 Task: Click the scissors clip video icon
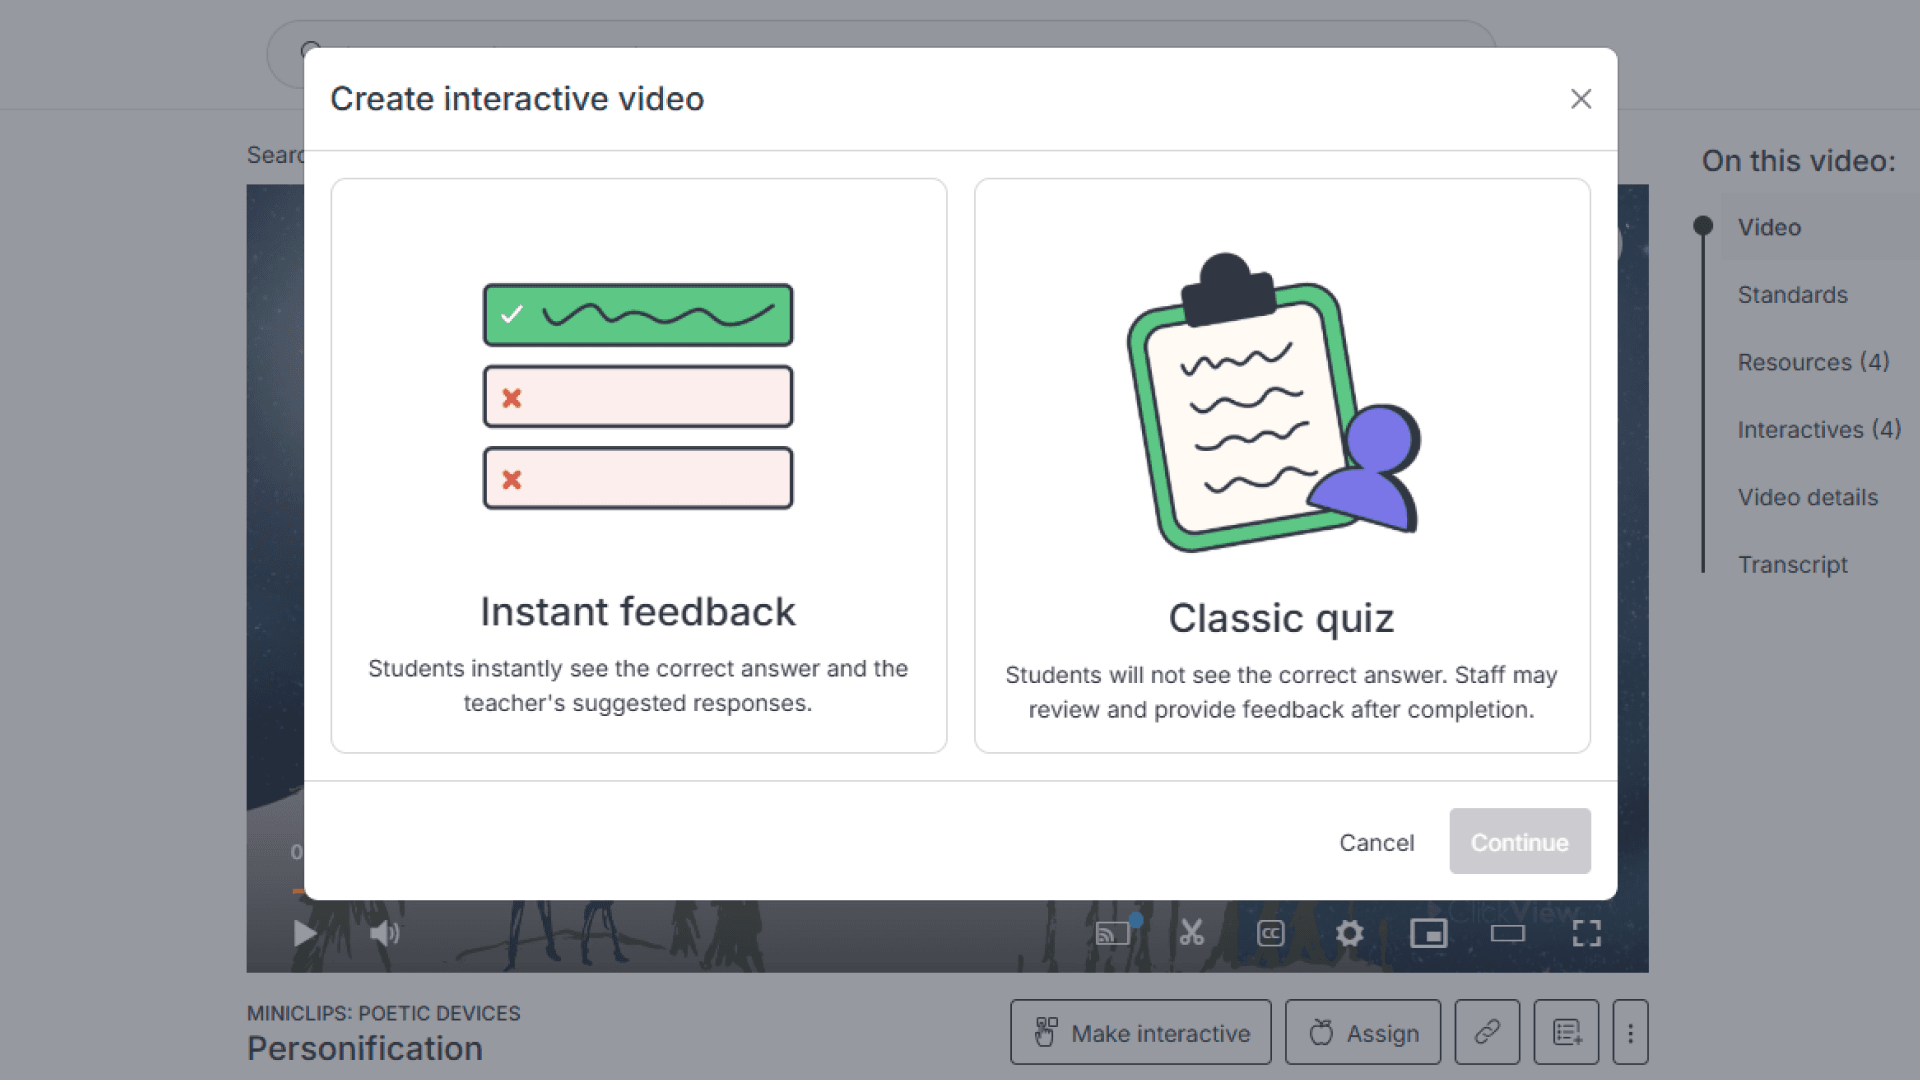click(x=1191, y=934)
